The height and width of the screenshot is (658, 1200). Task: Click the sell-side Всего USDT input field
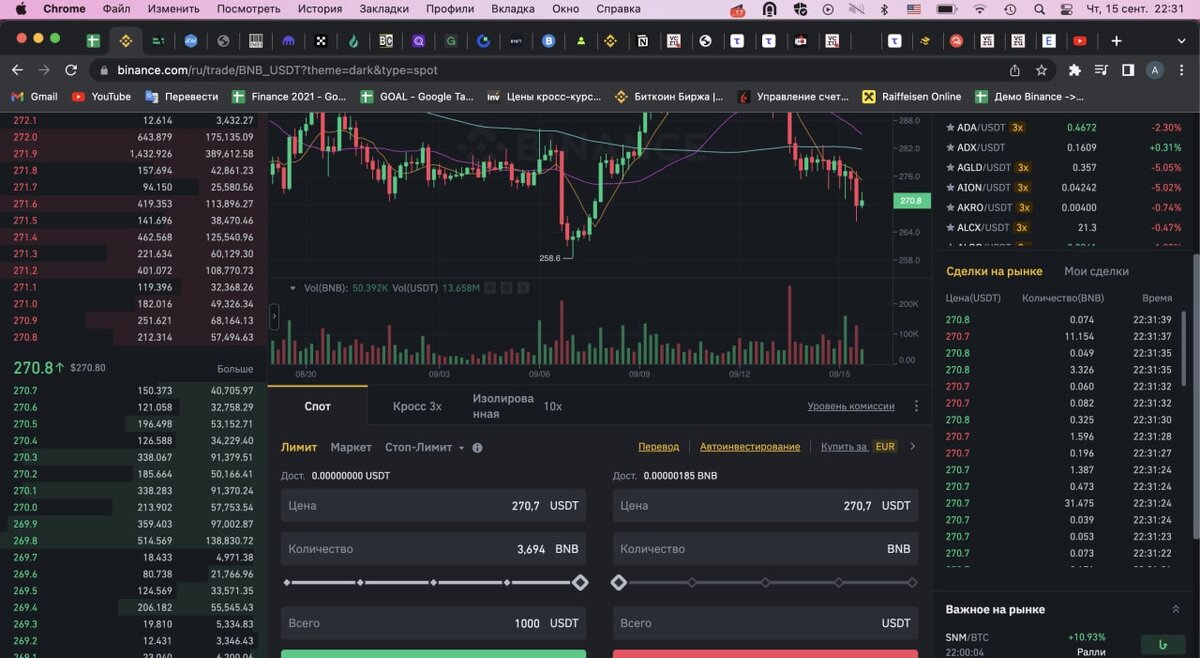coord(765,623)
